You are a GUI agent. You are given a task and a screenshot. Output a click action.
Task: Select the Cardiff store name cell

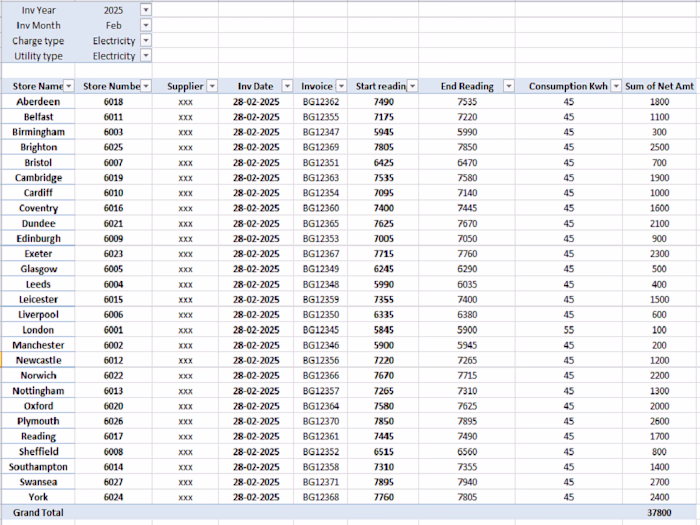(38, 193)
